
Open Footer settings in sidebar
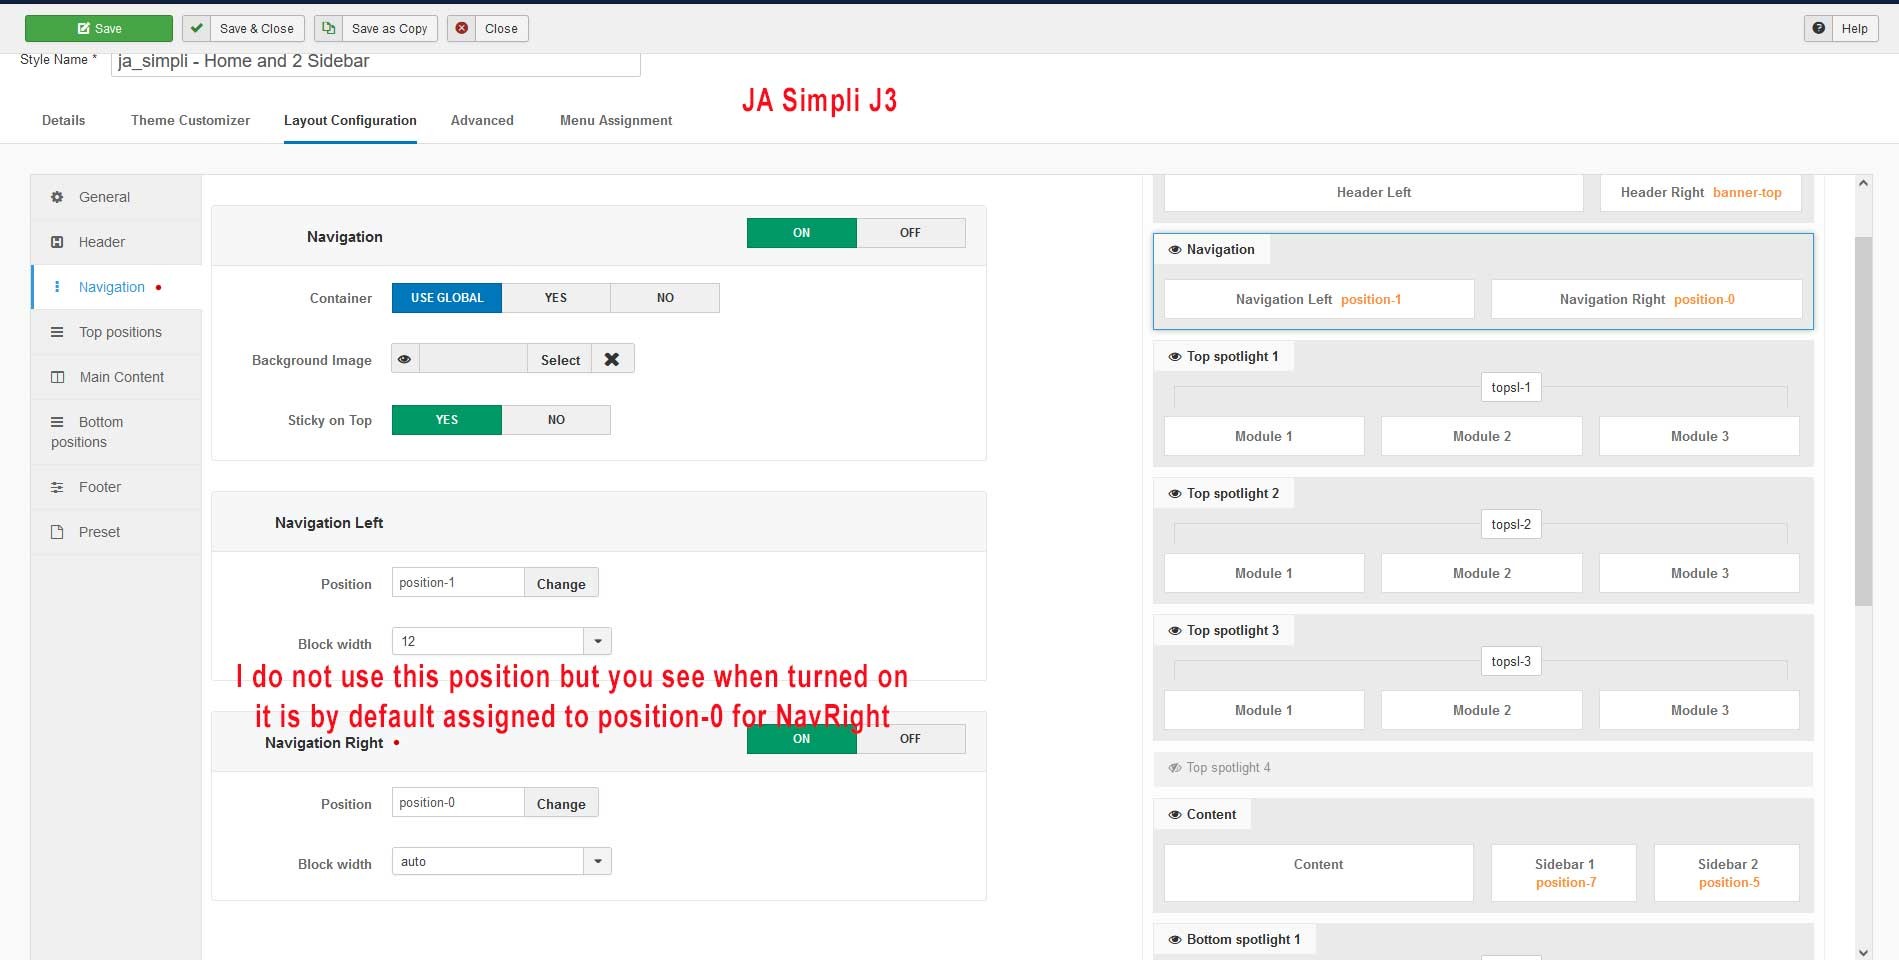[117, 487]
